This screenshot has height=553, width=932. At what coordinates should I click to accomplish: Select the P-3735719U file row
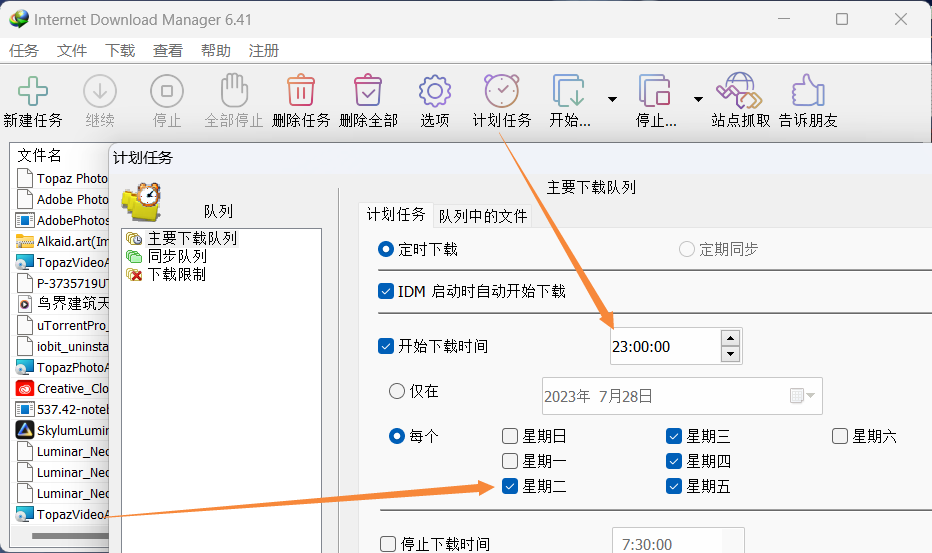click(61, 283)
